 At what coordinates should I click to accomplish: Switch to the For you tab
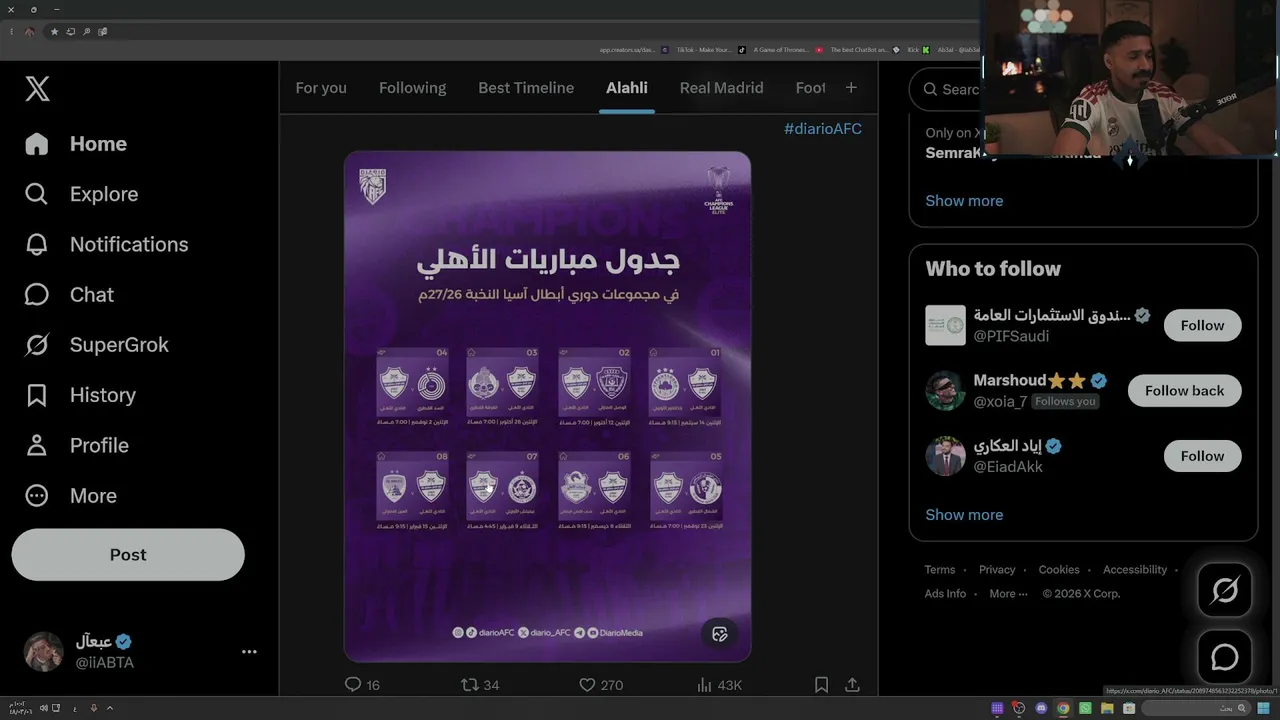coord(321,88)
